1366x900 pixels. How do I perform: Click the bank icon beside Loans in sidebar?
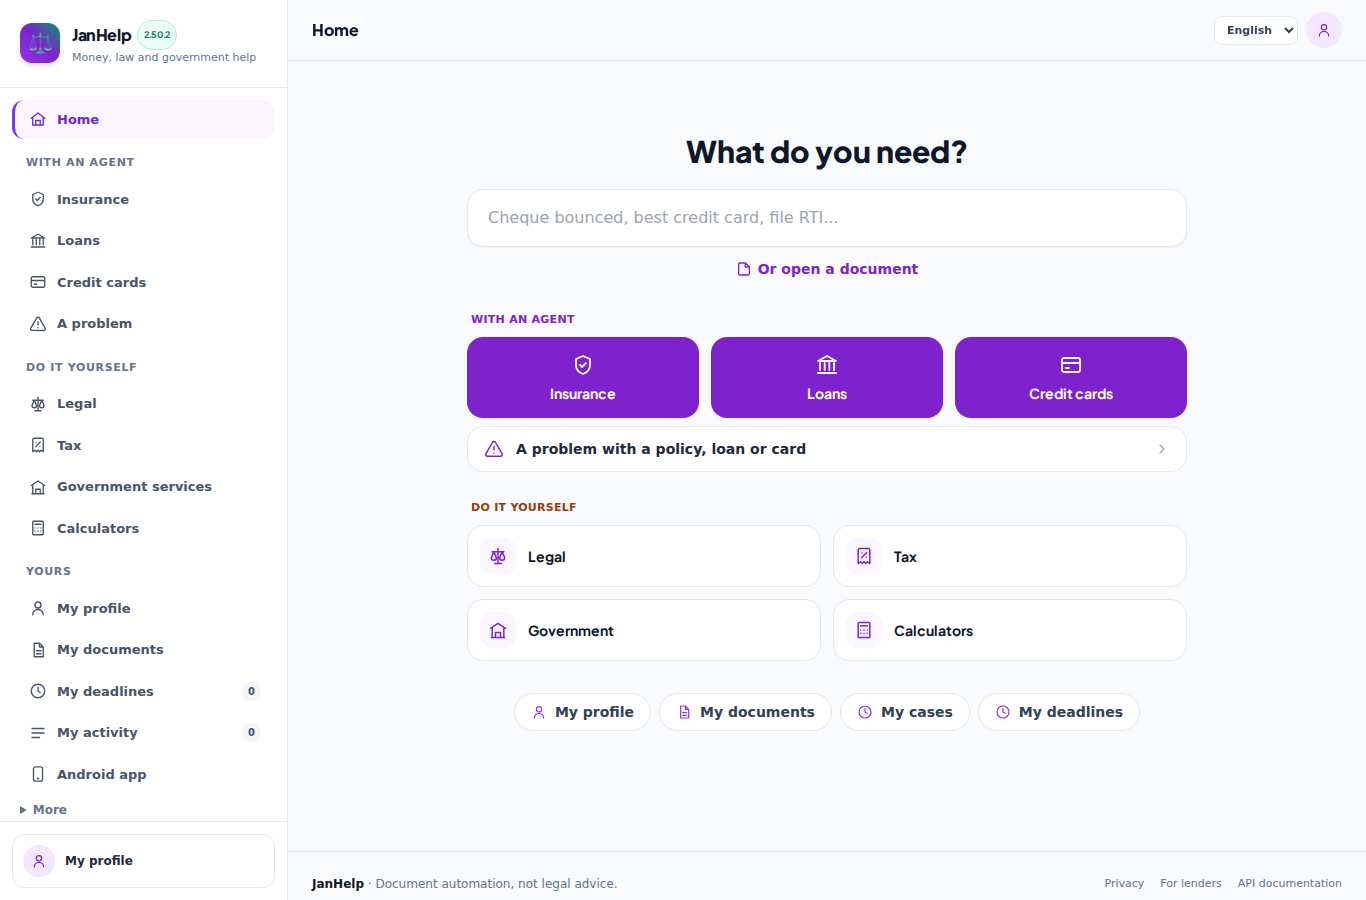click(38, 241)
